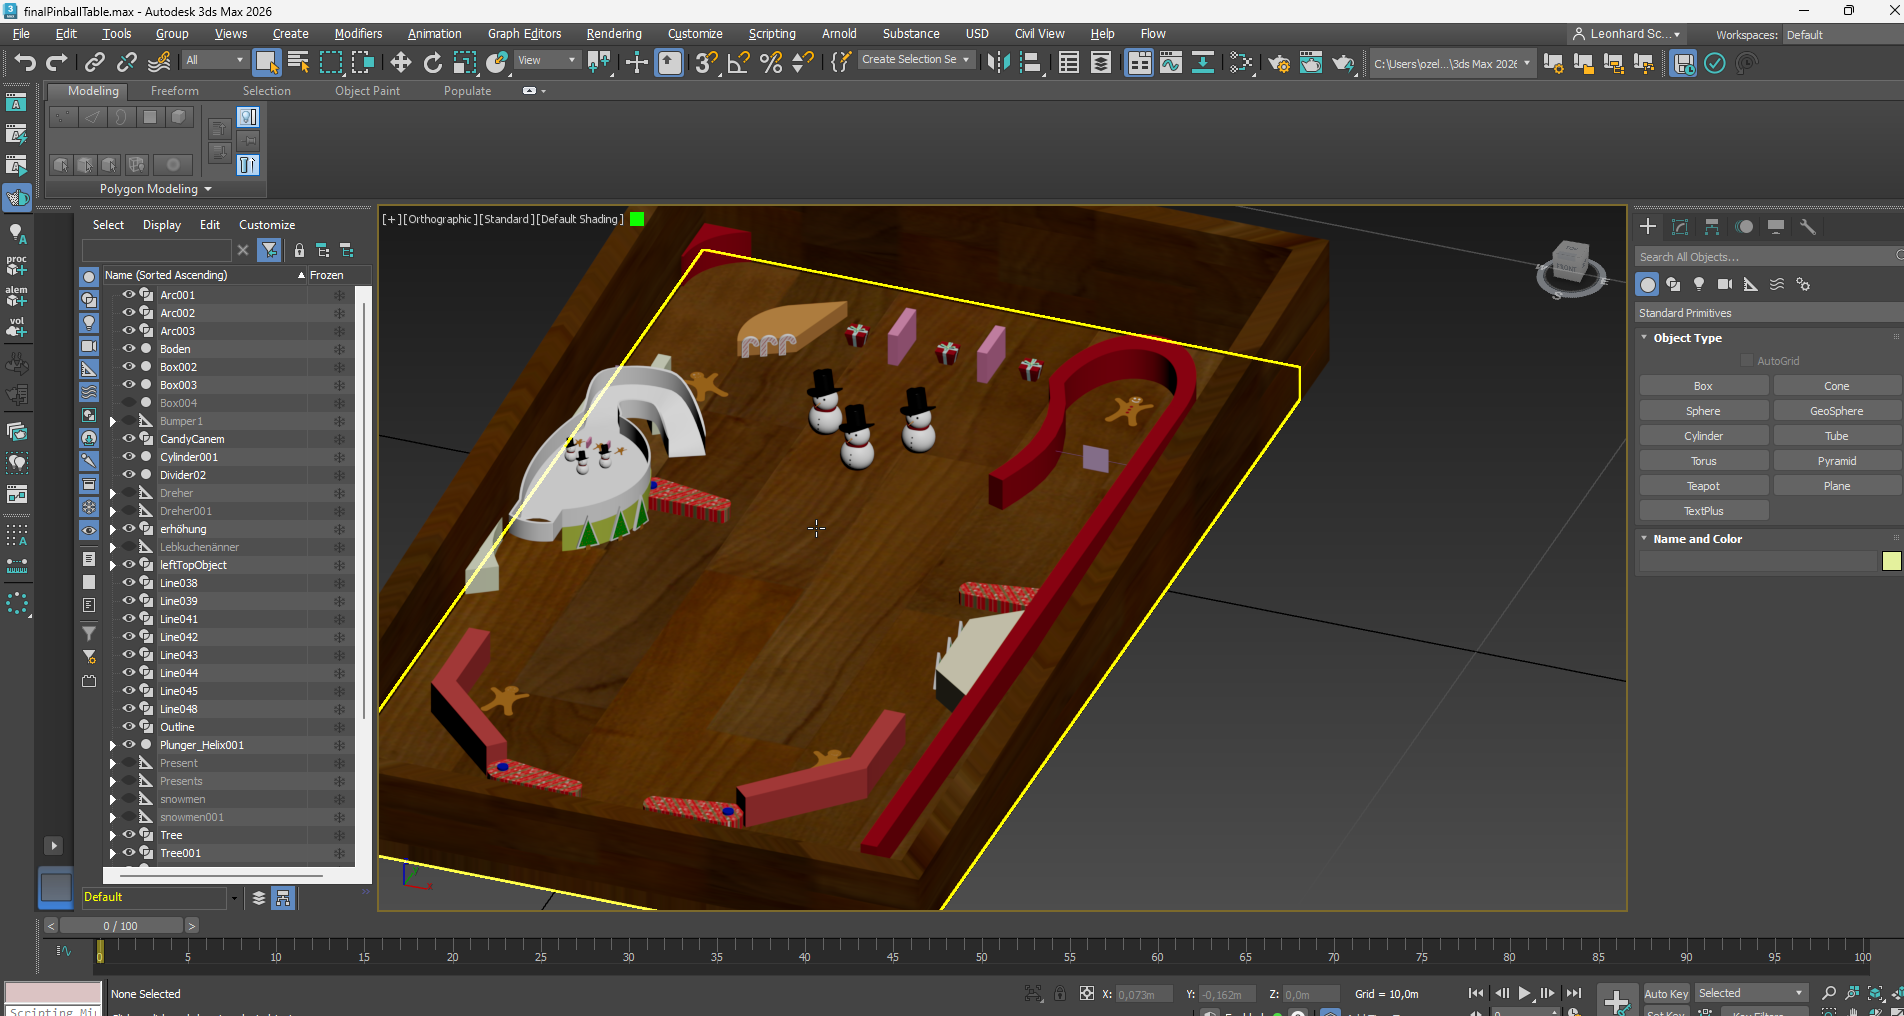Image resolution: width=1904 pixels, height=1016 pixels.
Task: Open the selection filter dropdown showing All
Action: (238, 59)
